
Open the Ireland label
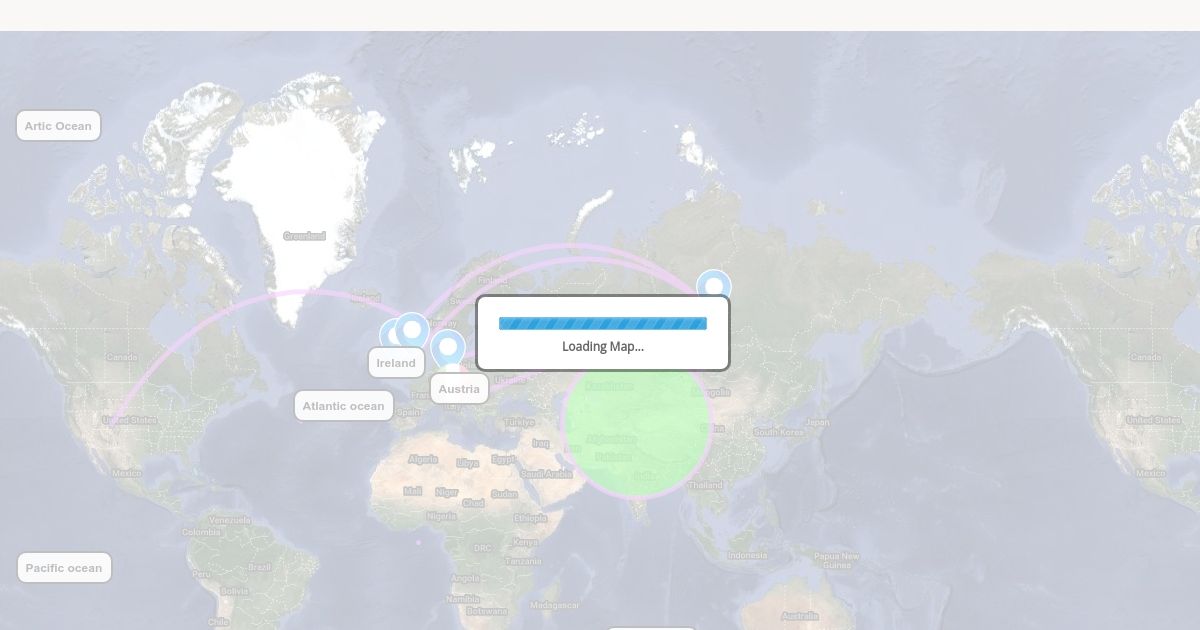point(396,363)
